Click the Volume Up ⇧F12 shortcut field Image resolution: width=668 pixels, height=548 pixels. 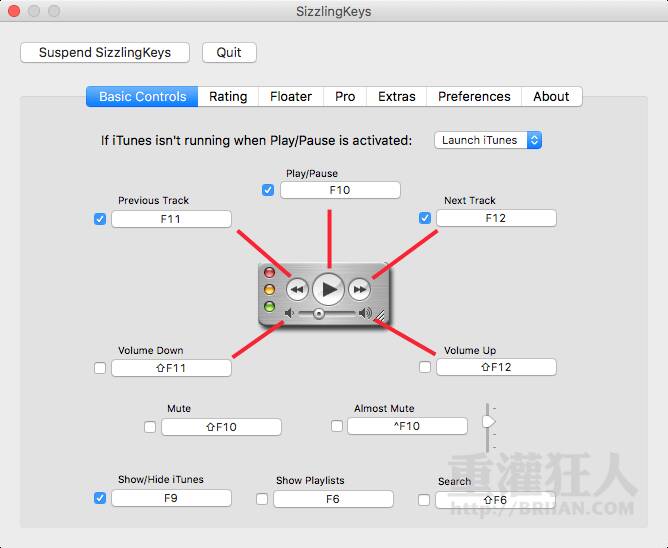point(496,367)
